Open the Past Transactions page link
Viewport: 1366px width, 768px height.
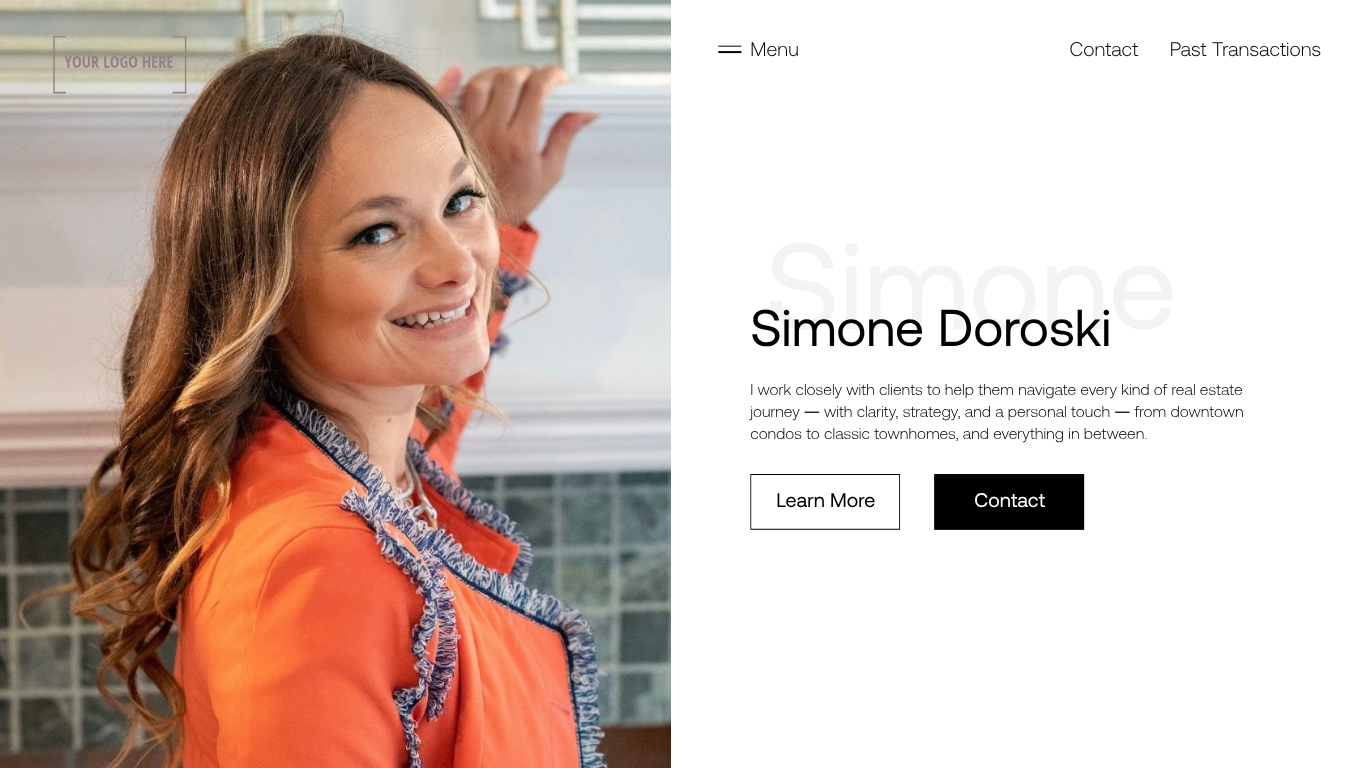[1245, 50]
